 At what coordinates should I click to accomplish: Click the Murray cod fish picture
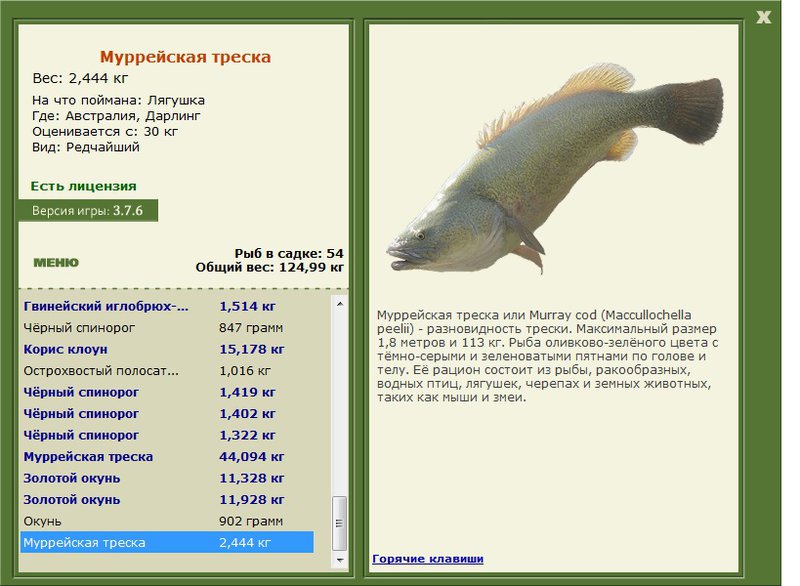click(x=555, y=168)
